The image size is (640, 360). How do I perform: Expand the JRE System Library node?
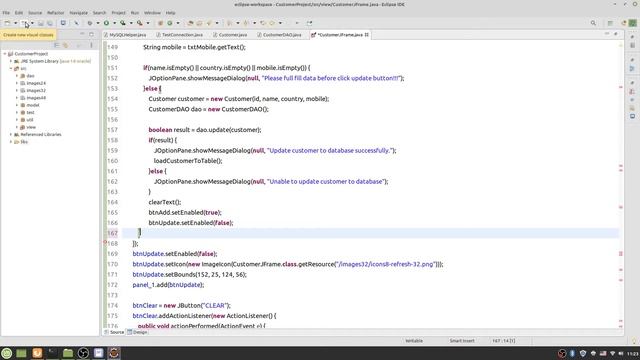point(11,61)
